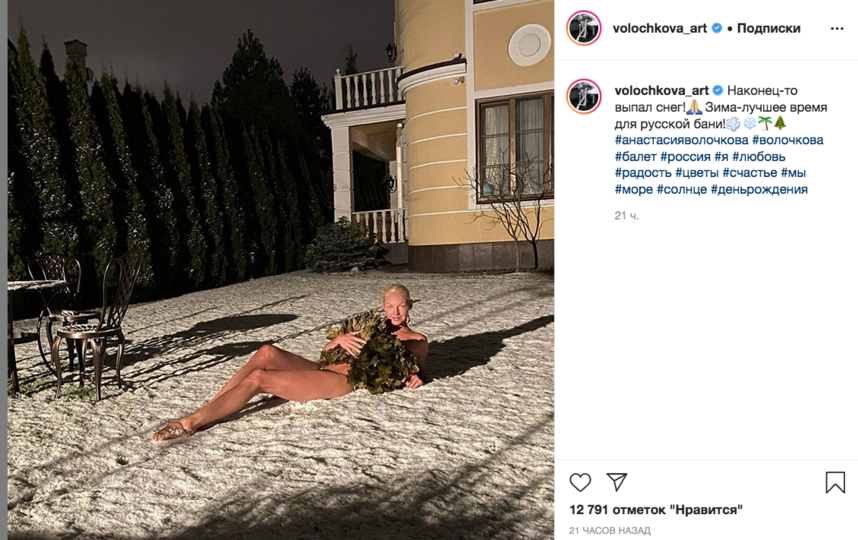Click the 21 ч. timestamp under caption
This screenshot has height=540, width=858.
(627, 216)
